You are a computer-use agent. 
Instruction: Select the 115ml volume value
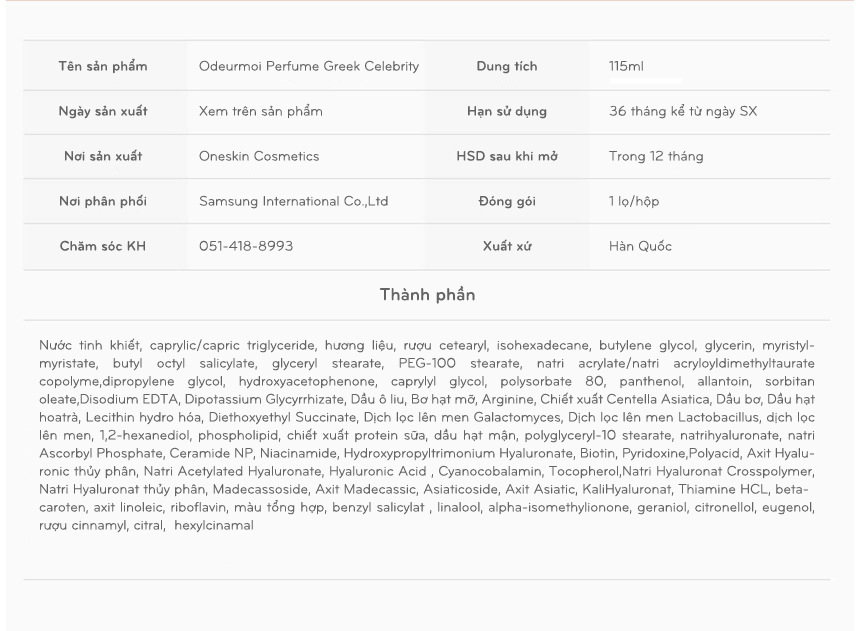(626, 67)
